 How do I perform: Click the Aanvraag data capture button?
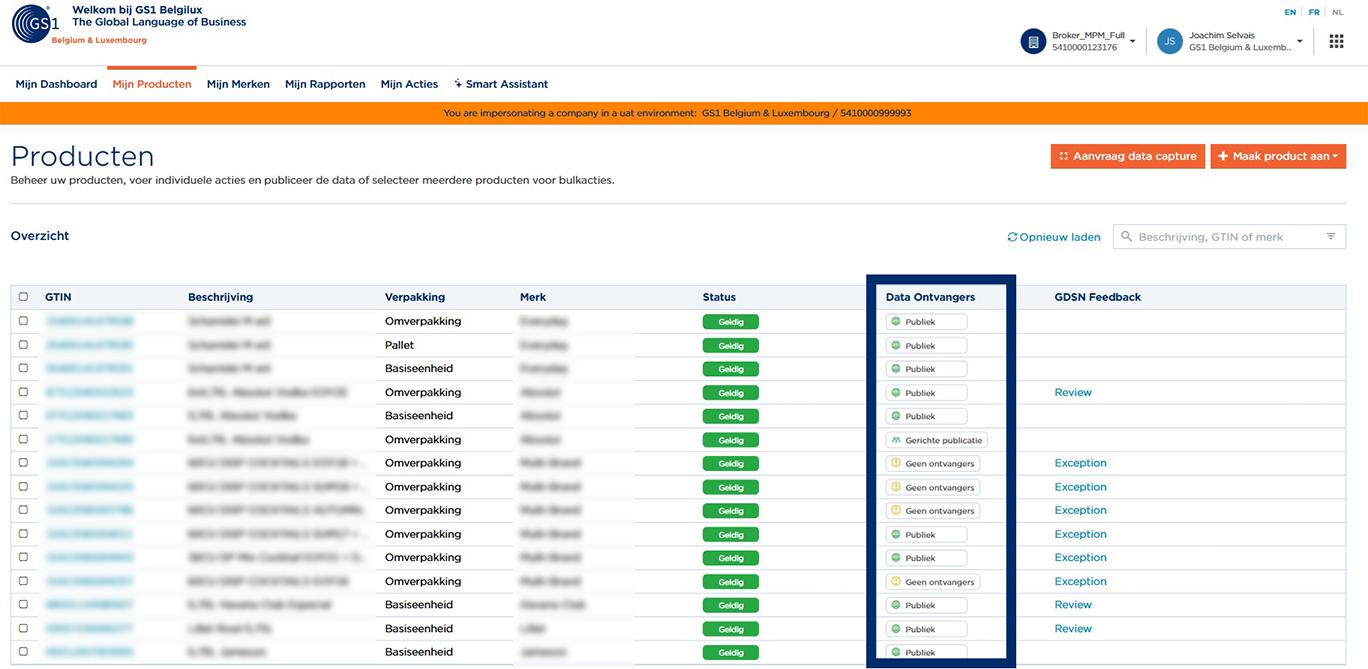[1128, 156]
